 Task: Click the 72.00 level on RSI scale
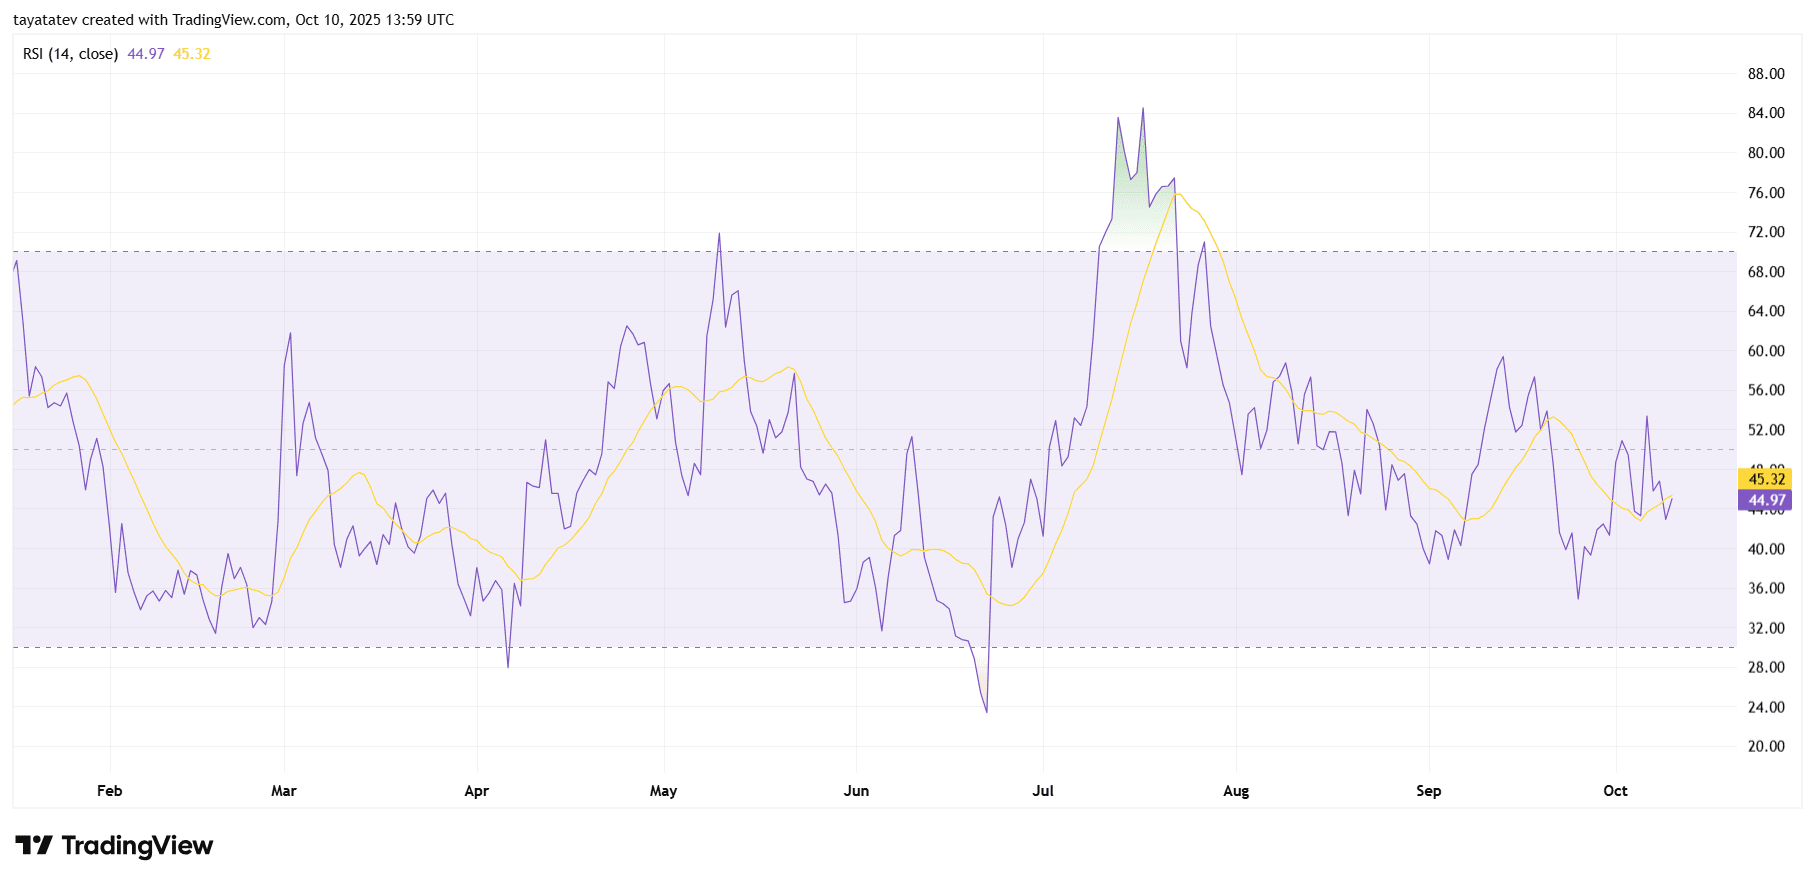point(1765,232)
